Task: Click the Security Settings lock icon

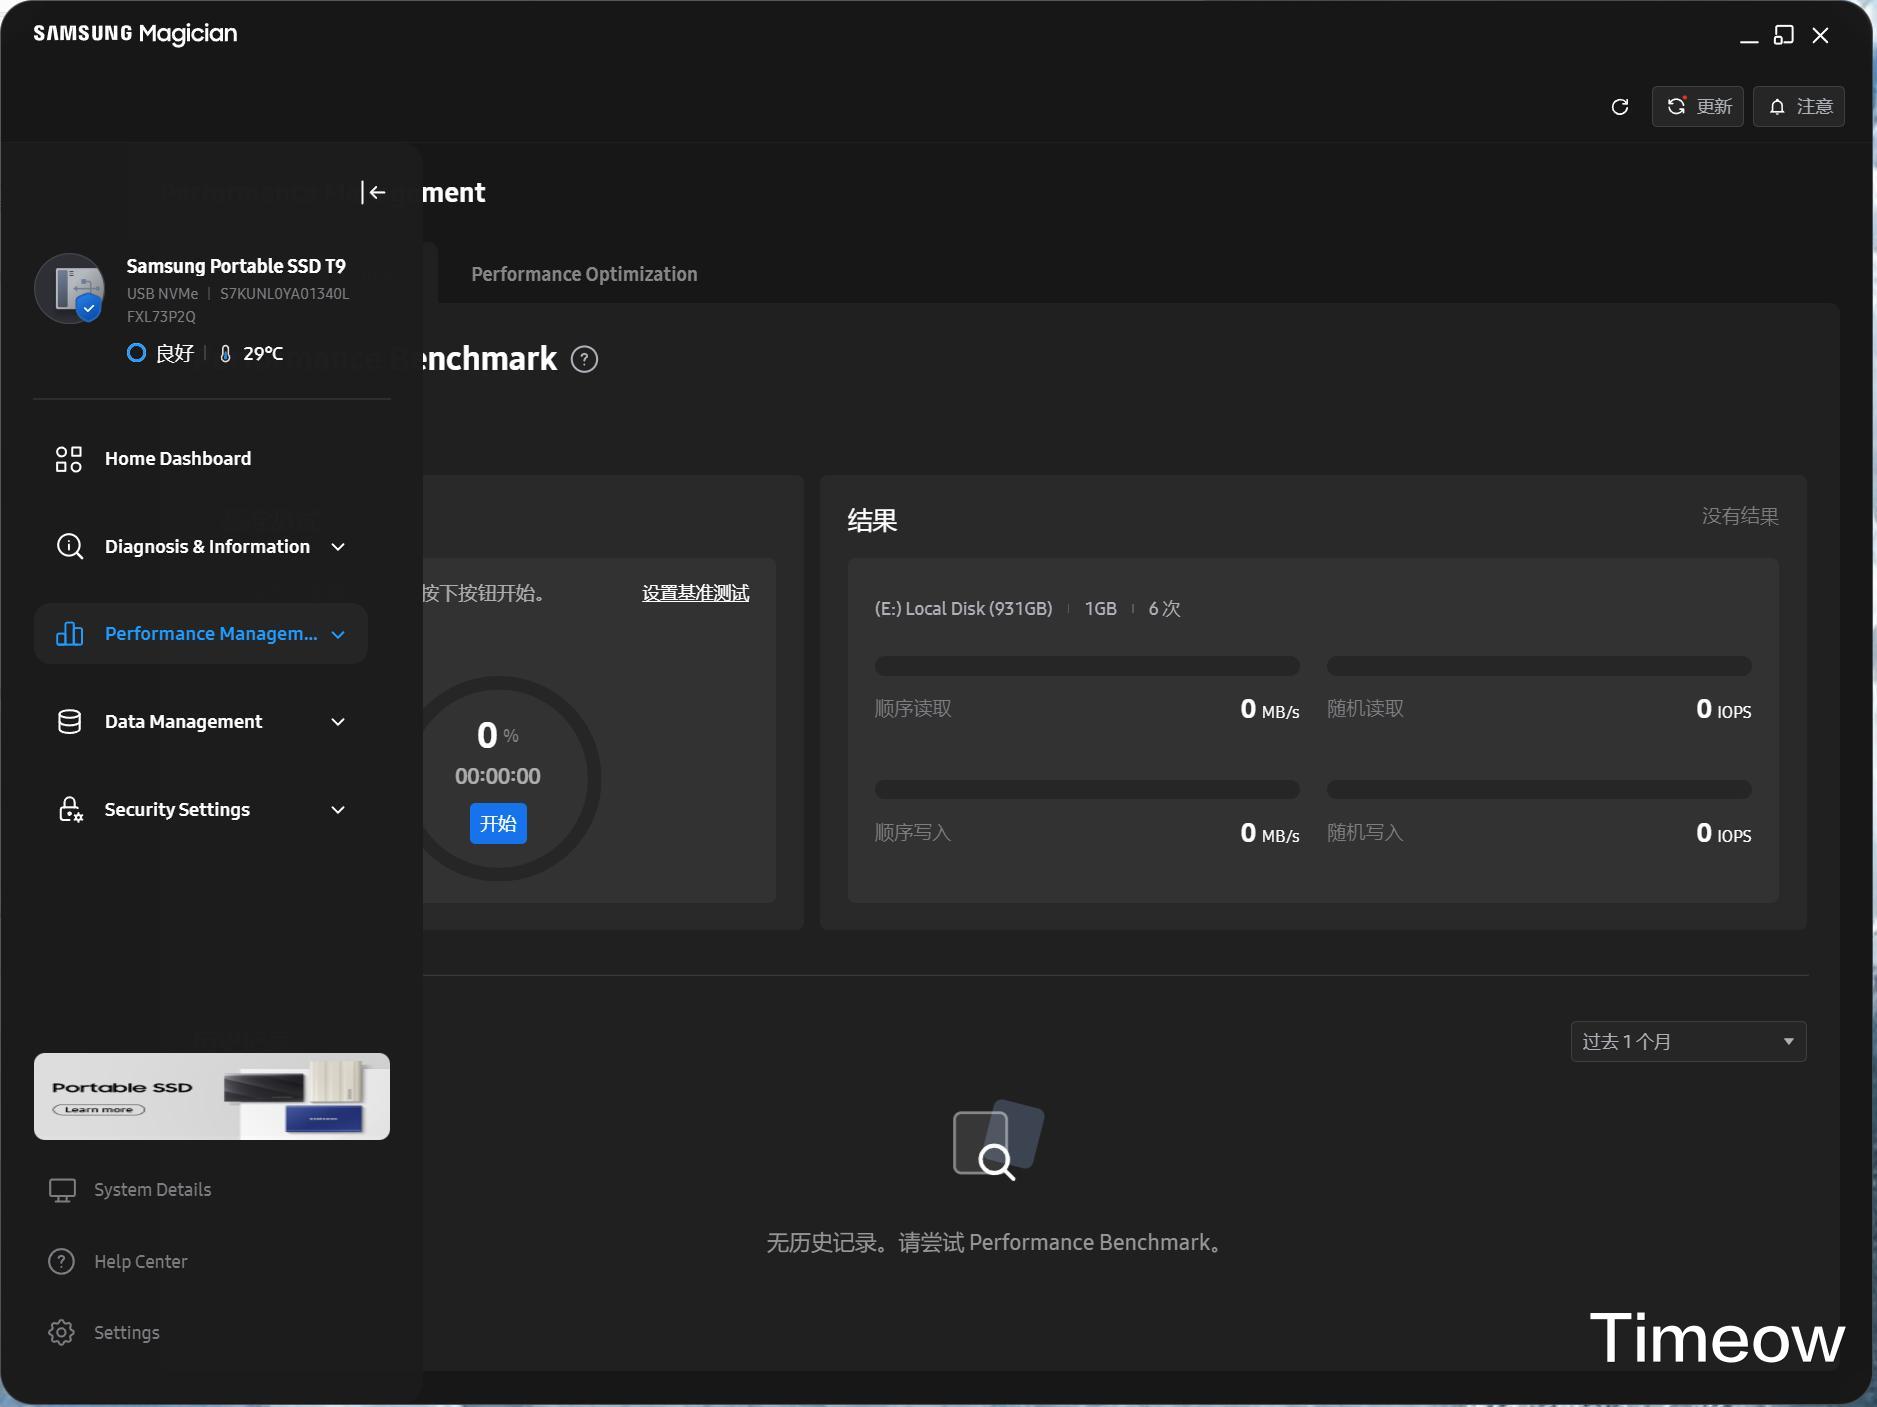Action: click(69, 809)
